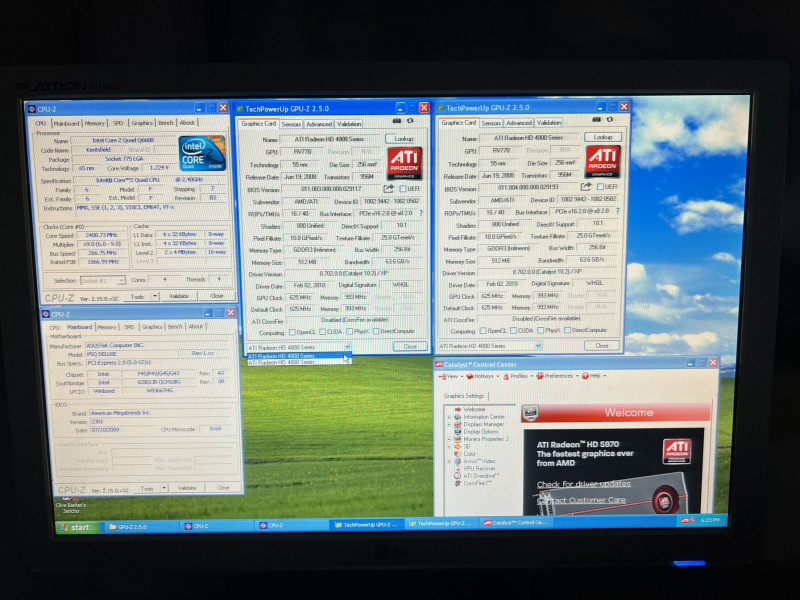This screenshot has height=600, width=800.
Task: Open the SPD tab in CPU-Z Mainboard window
Action: 129,327
